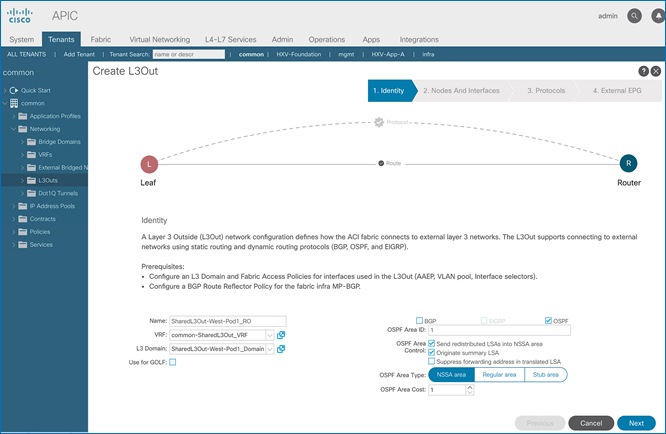
Task: Open the Apps tab
Action: pos(371,39)
